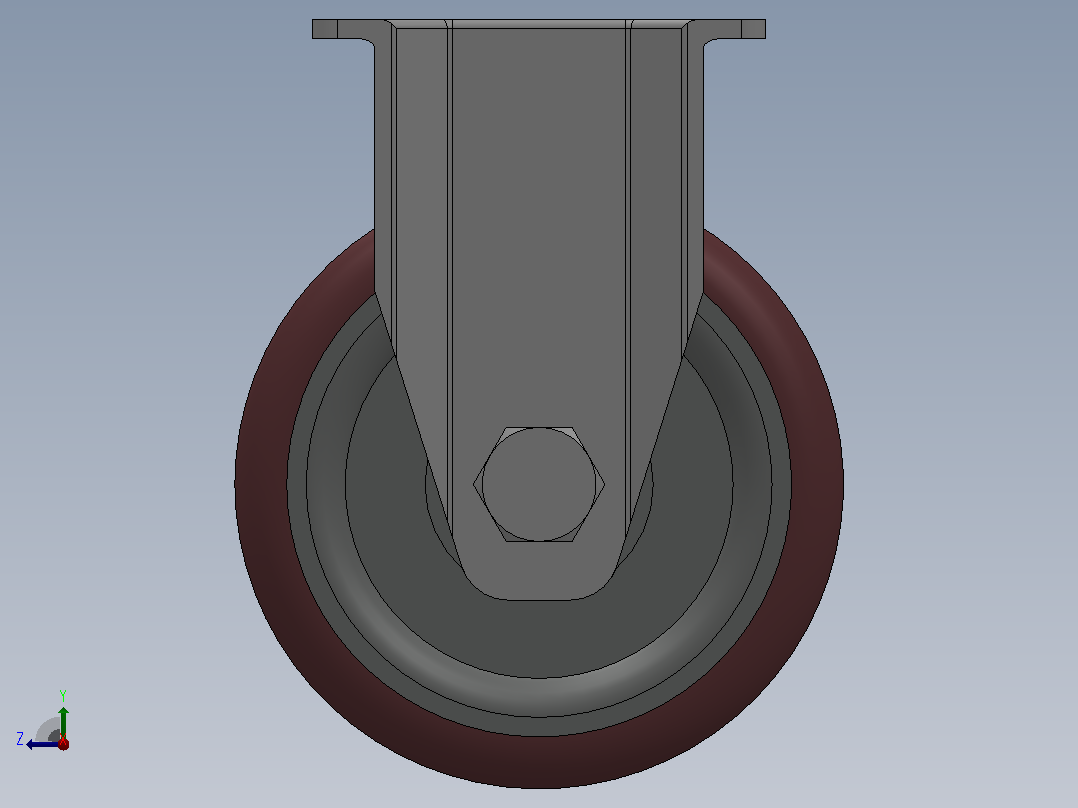The image size is (1078, 808).
Task: Select the caster's top mounting plate
Action: [x=539, y=28]
